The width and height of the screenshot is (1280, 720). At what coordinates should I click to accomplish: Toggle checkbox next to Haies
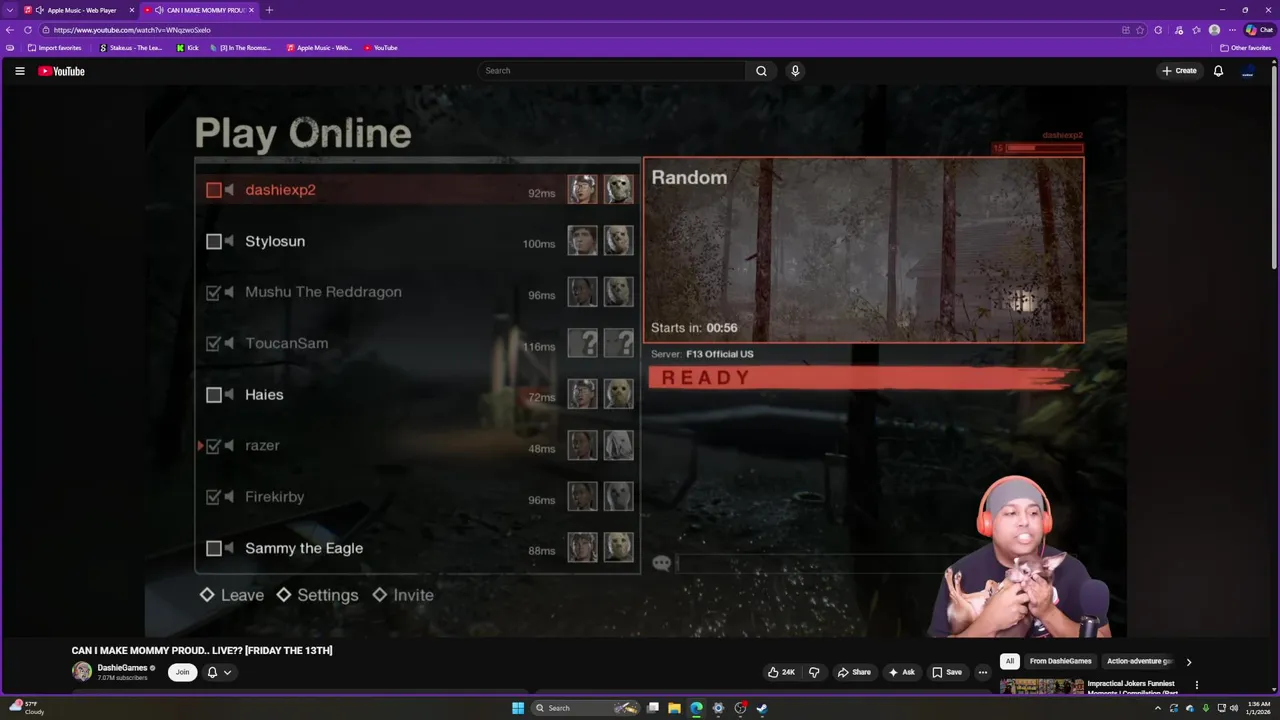coord(213,395)
